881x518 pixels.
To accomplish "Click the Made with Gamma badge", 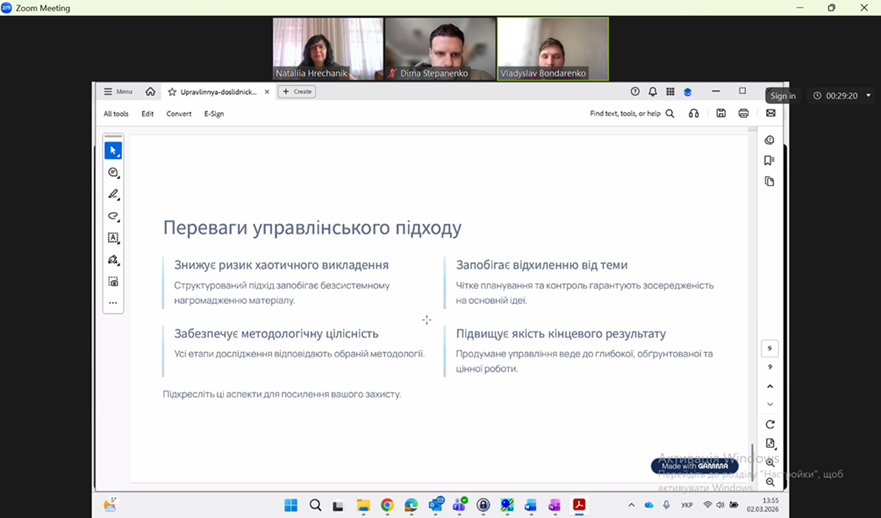I will coord(694,466).
